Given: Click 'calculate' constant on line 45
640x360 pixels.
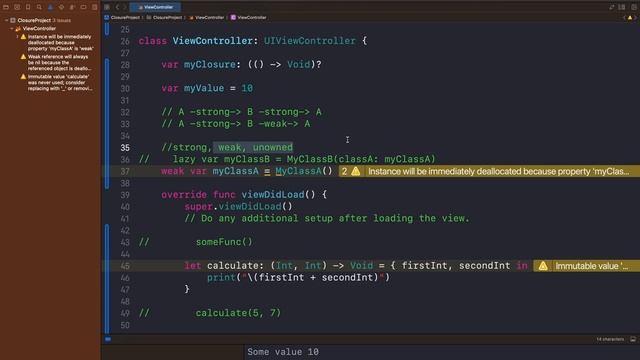Looking at the screenshot, I should [232, 266].
